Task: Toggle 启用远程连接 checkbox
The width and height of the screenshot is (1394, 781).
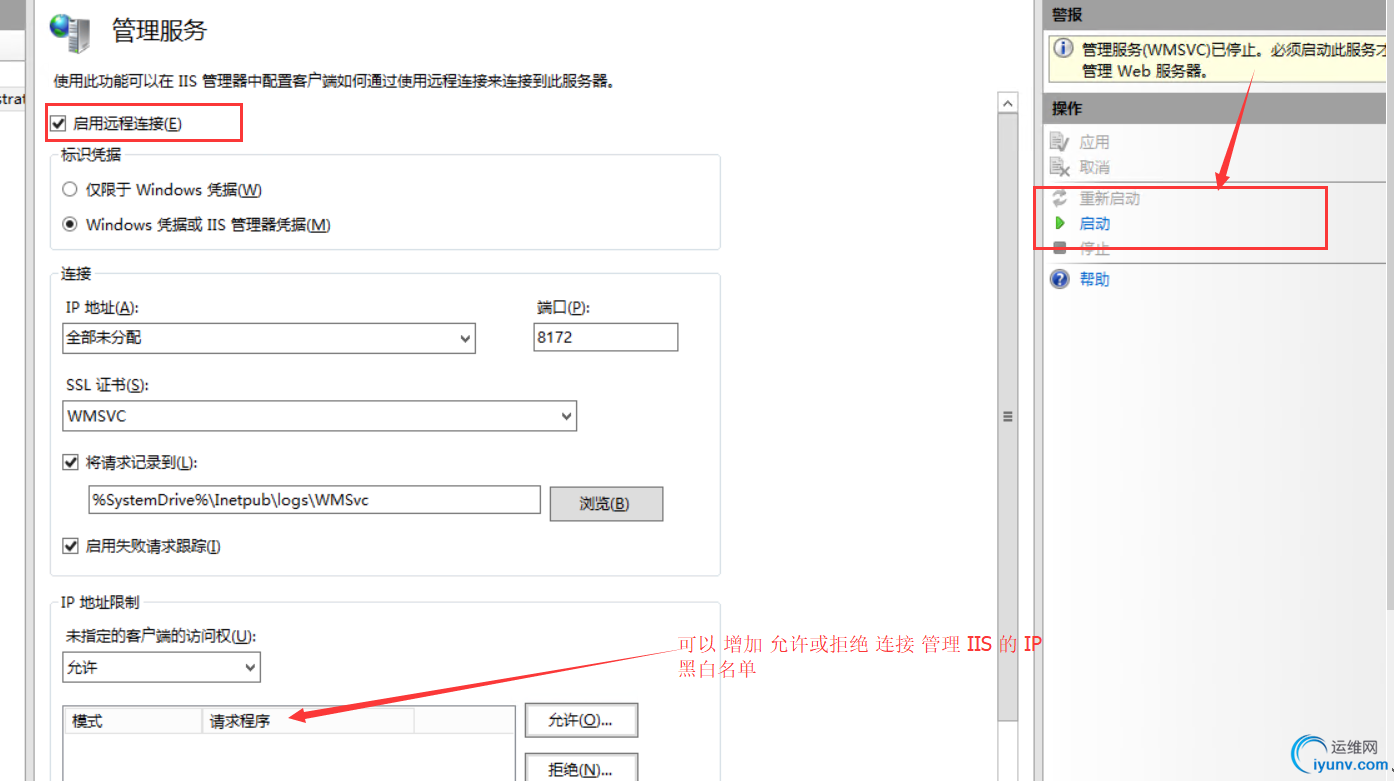Action: coord(58,123)
